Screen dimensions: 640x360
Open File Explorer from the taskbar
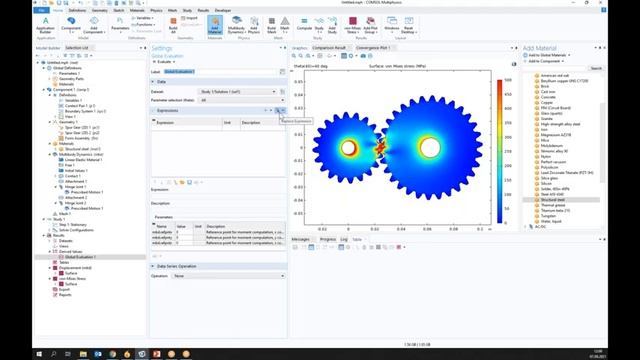83,354
